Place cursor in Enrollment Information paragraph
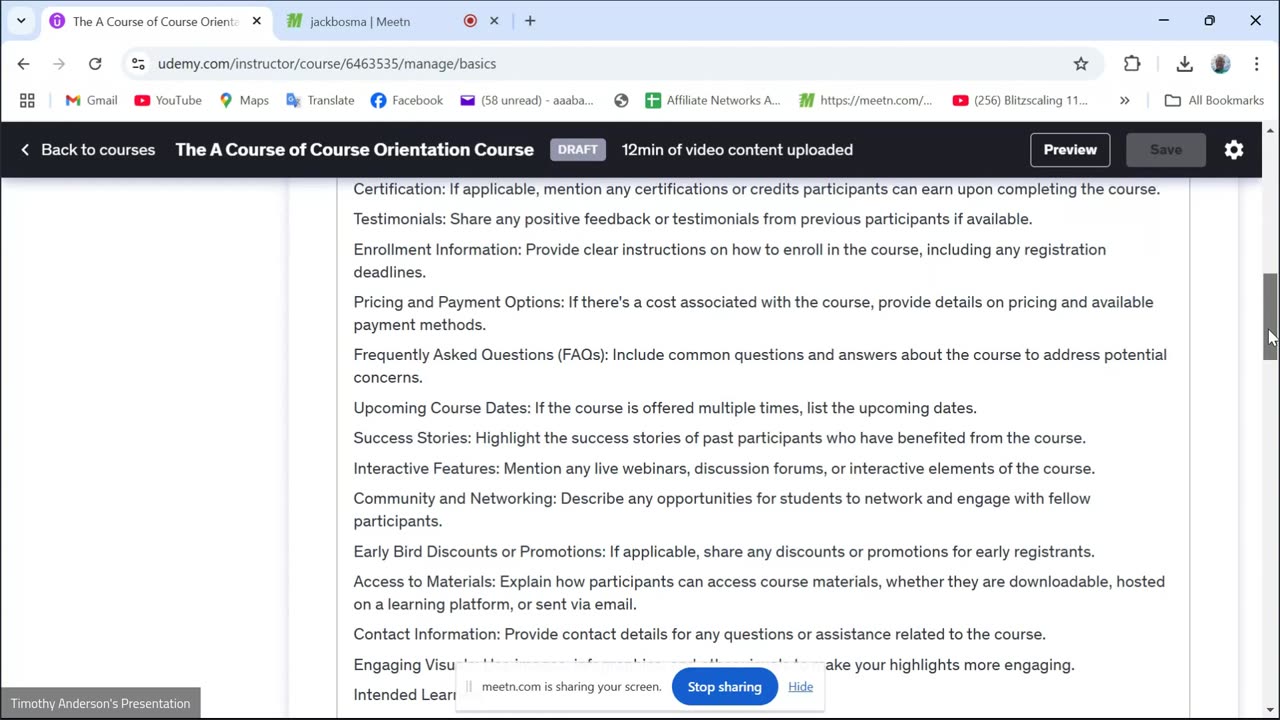Screen dimensions: 1280x720 click(x=730, y=261)
